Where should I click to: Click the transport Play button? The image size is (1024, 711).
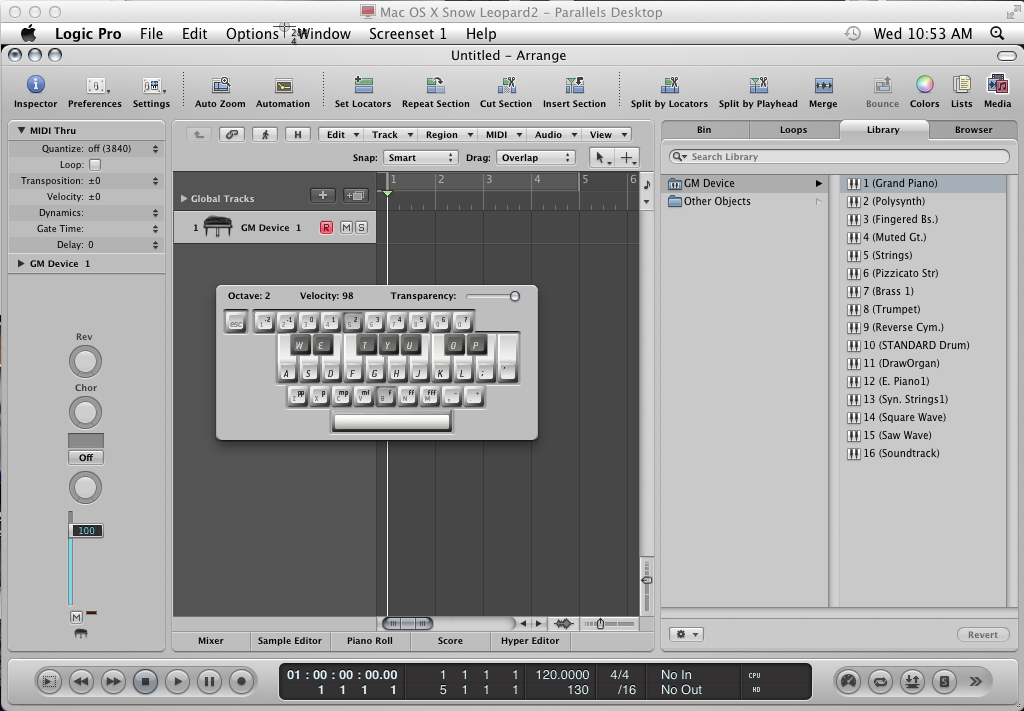click(x=177, y=682)
